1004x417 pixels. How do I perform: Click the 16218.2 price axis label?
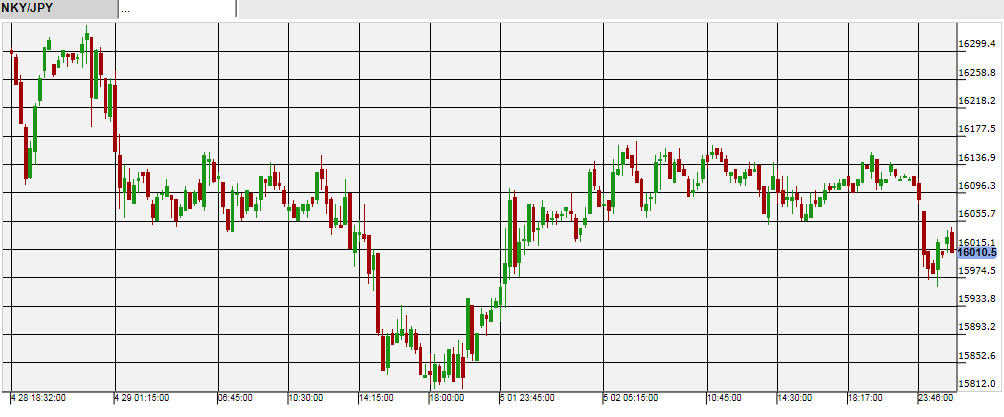(977, 101)
